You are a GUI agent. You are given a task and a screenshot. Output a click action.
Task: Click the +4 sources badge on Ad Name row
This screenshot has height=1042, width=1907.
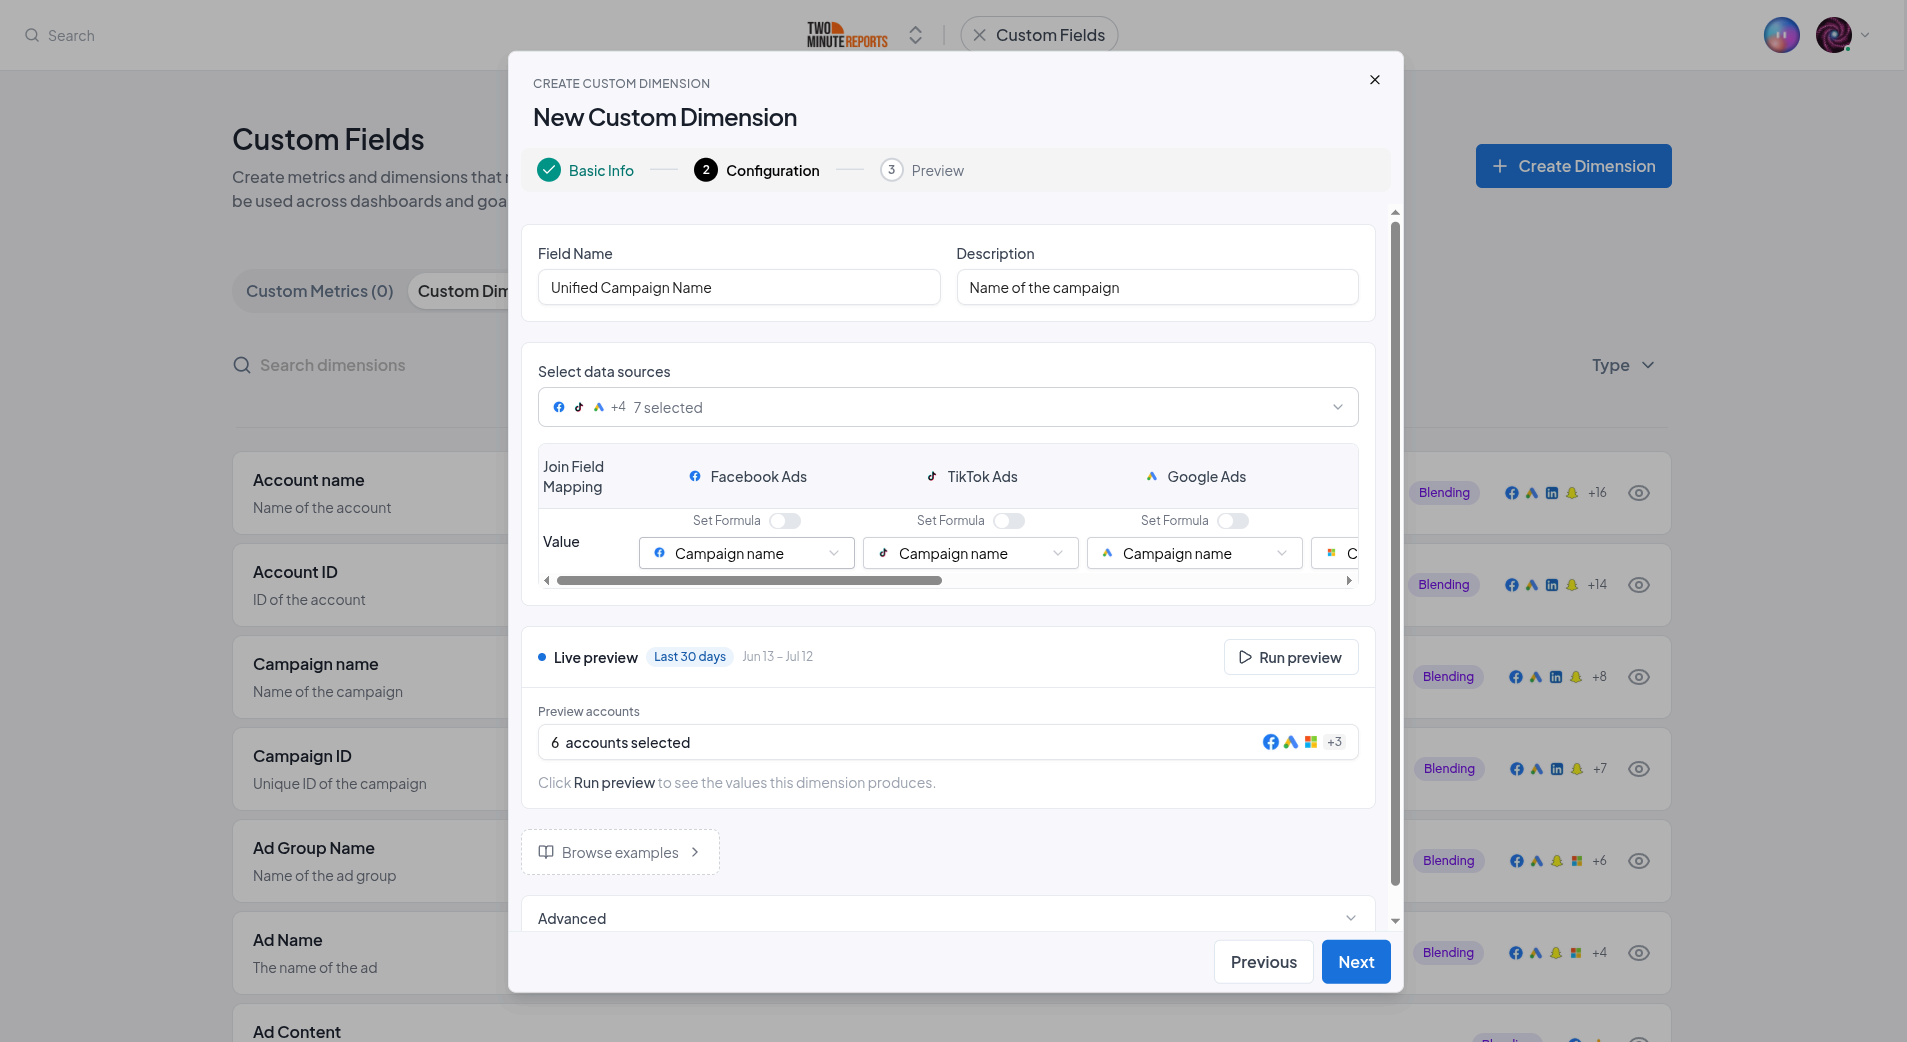click(x=1600, y=953)
